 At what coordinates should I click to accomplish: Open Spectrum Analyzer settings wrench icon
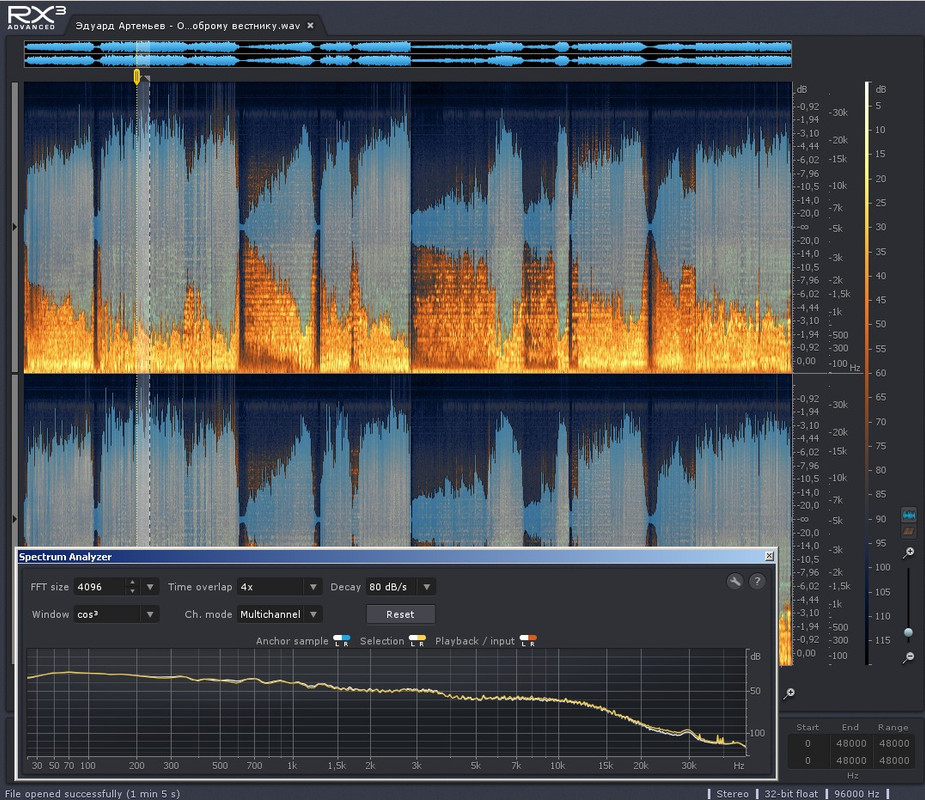pos(734,582)
